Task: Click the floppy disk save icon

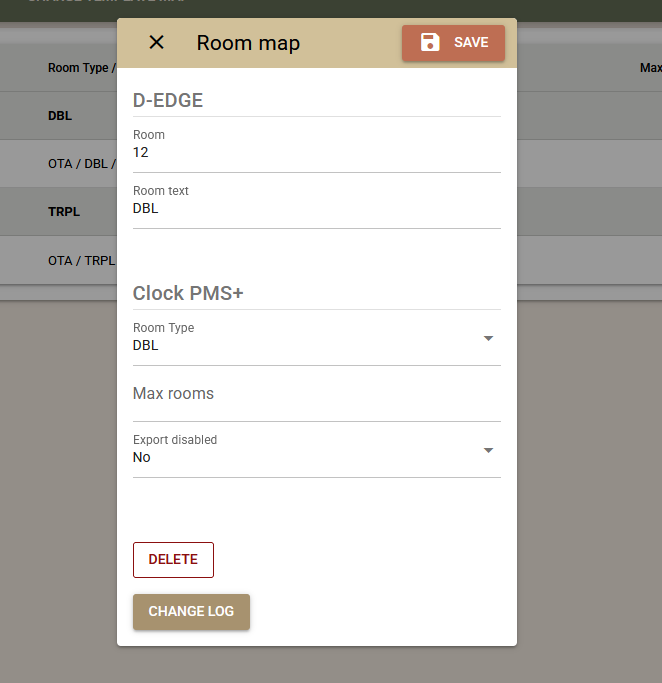Action: [x=430, y=43]
